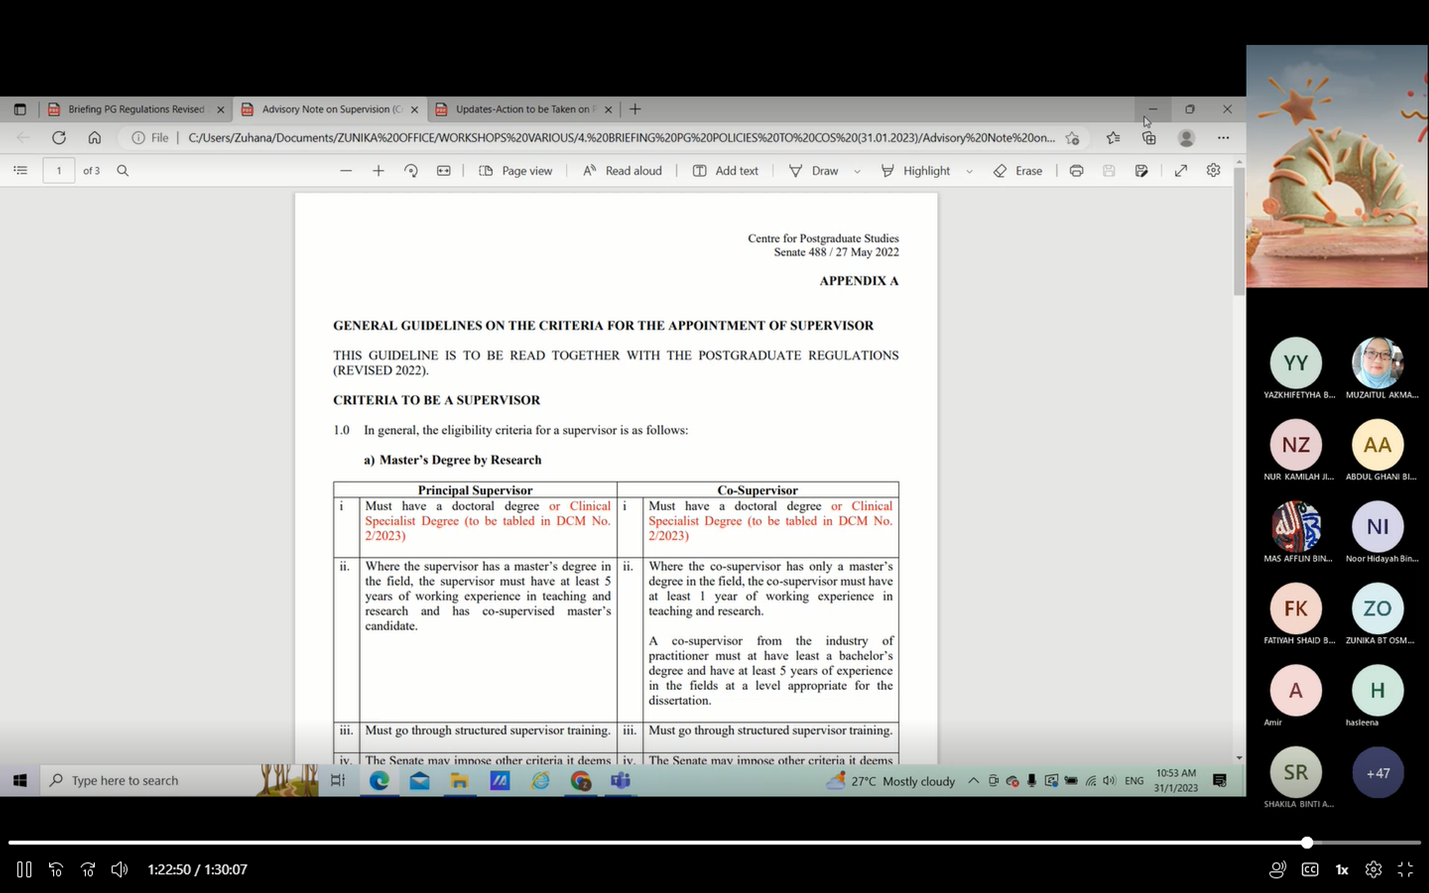This screenshot has width=1429, height=893.
Task: Select Add text tool
Action: [726, 171]
